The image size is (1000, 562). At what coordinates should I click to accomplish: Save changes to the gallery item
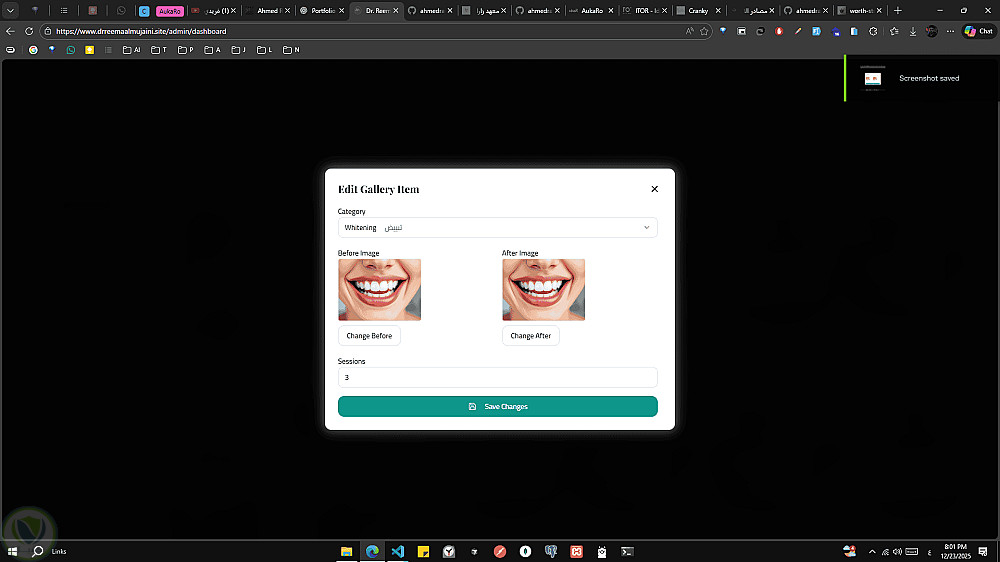497,406
